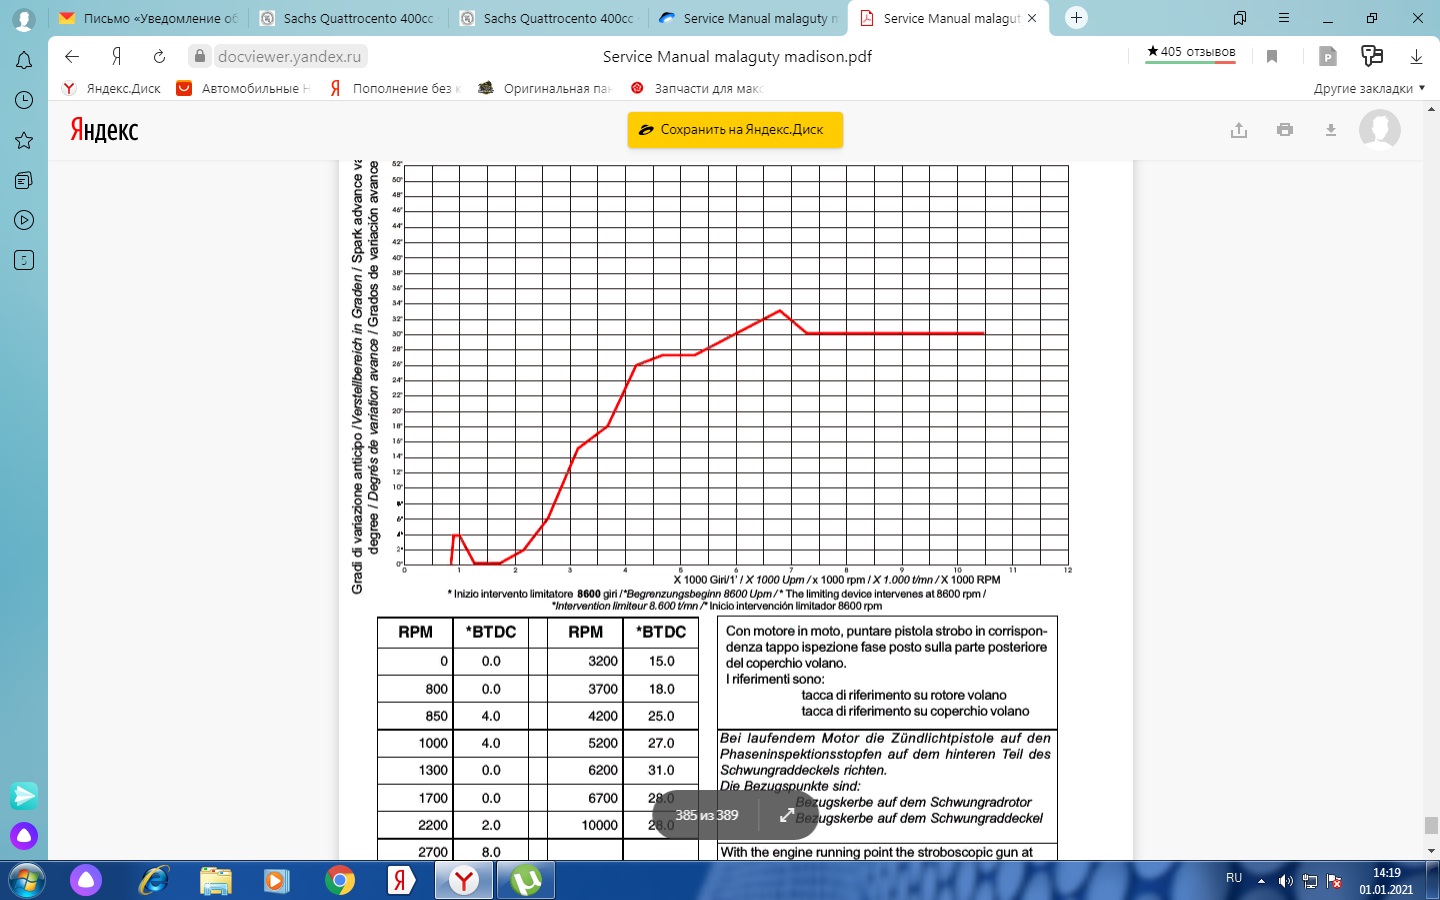Print the PDF document
Image resolution: width=1440 pixels, height=900 pixels.
coord(1285,130)
